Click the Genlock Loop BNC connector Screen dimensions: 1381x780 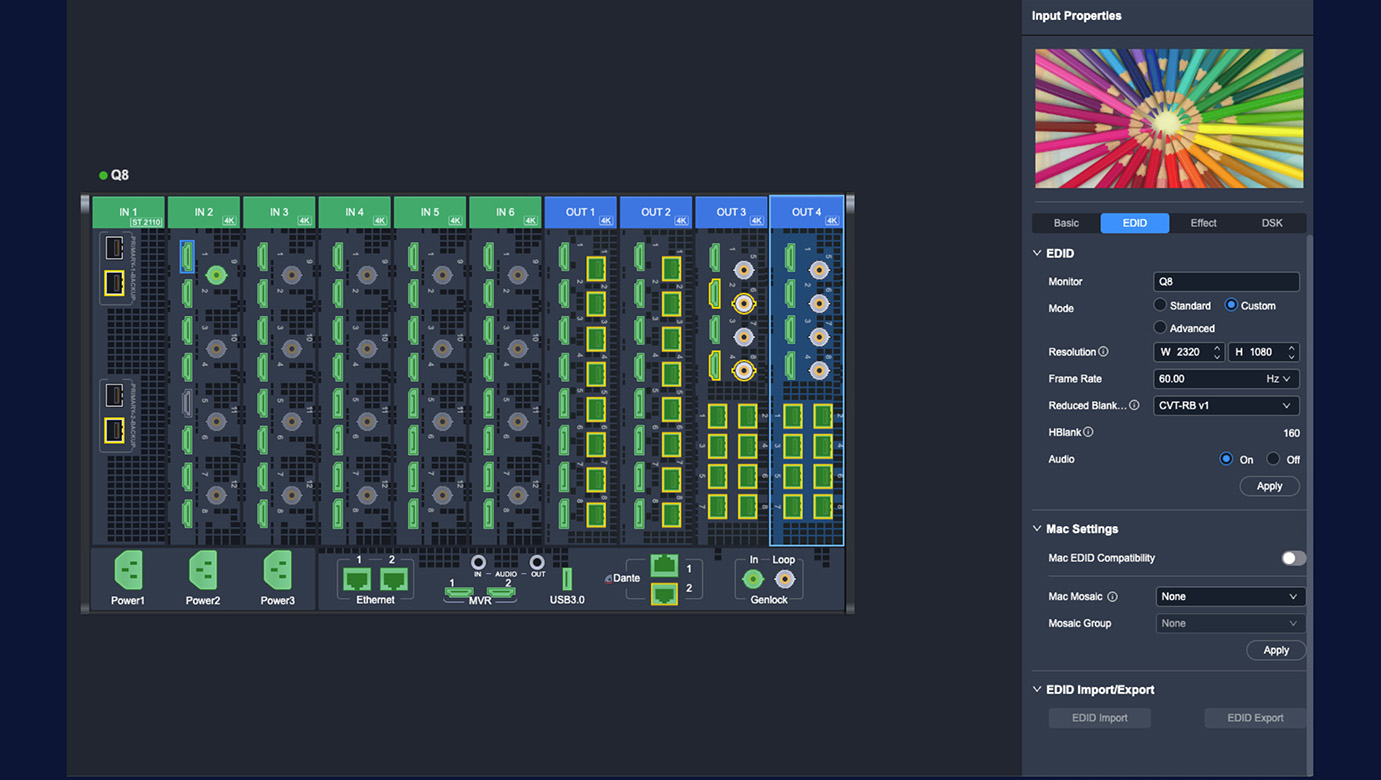tap(785, 579)
